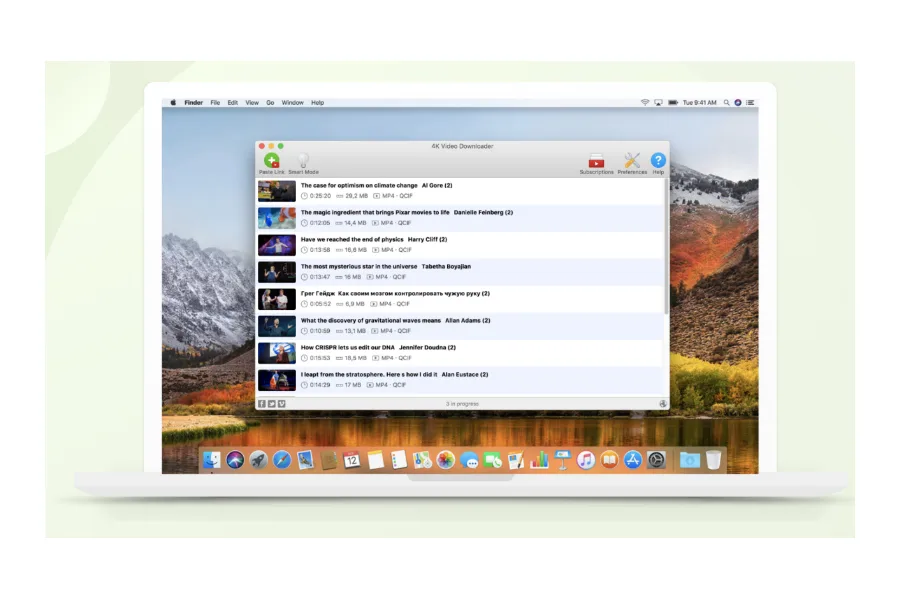The height and width of the screenshot is (600, 900).
Task: Open Notes icon in Dock
Action: pyautogui.click(x=375, y=460)
